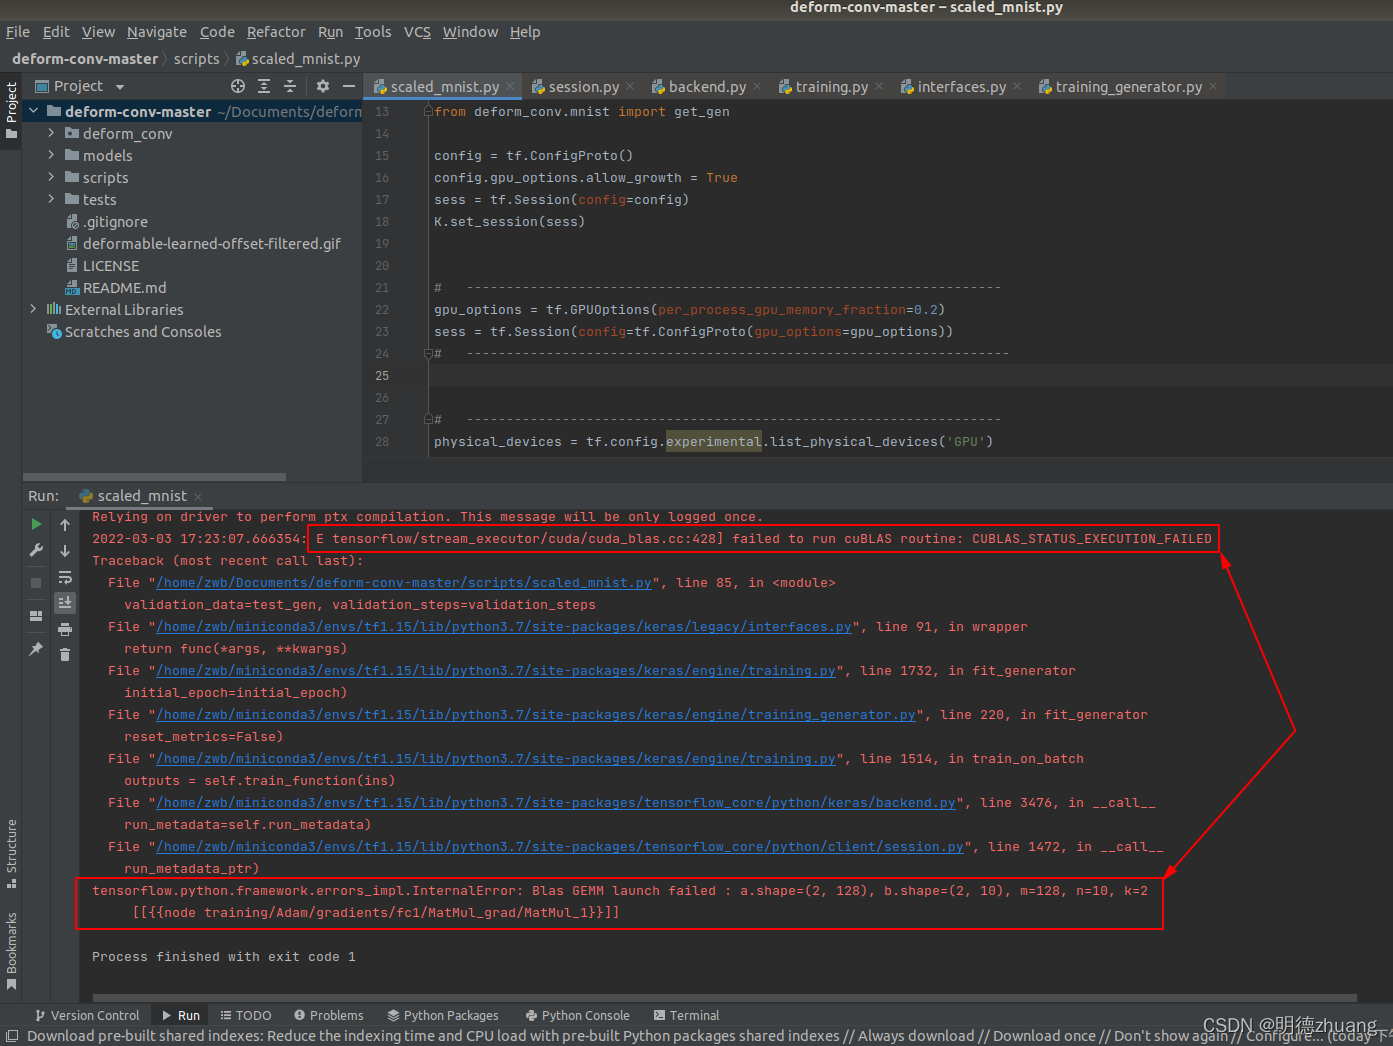This screenshot has height=1046, width=1393.
Task: Open the Navigate menu
Action: click(x=157, y=32)
